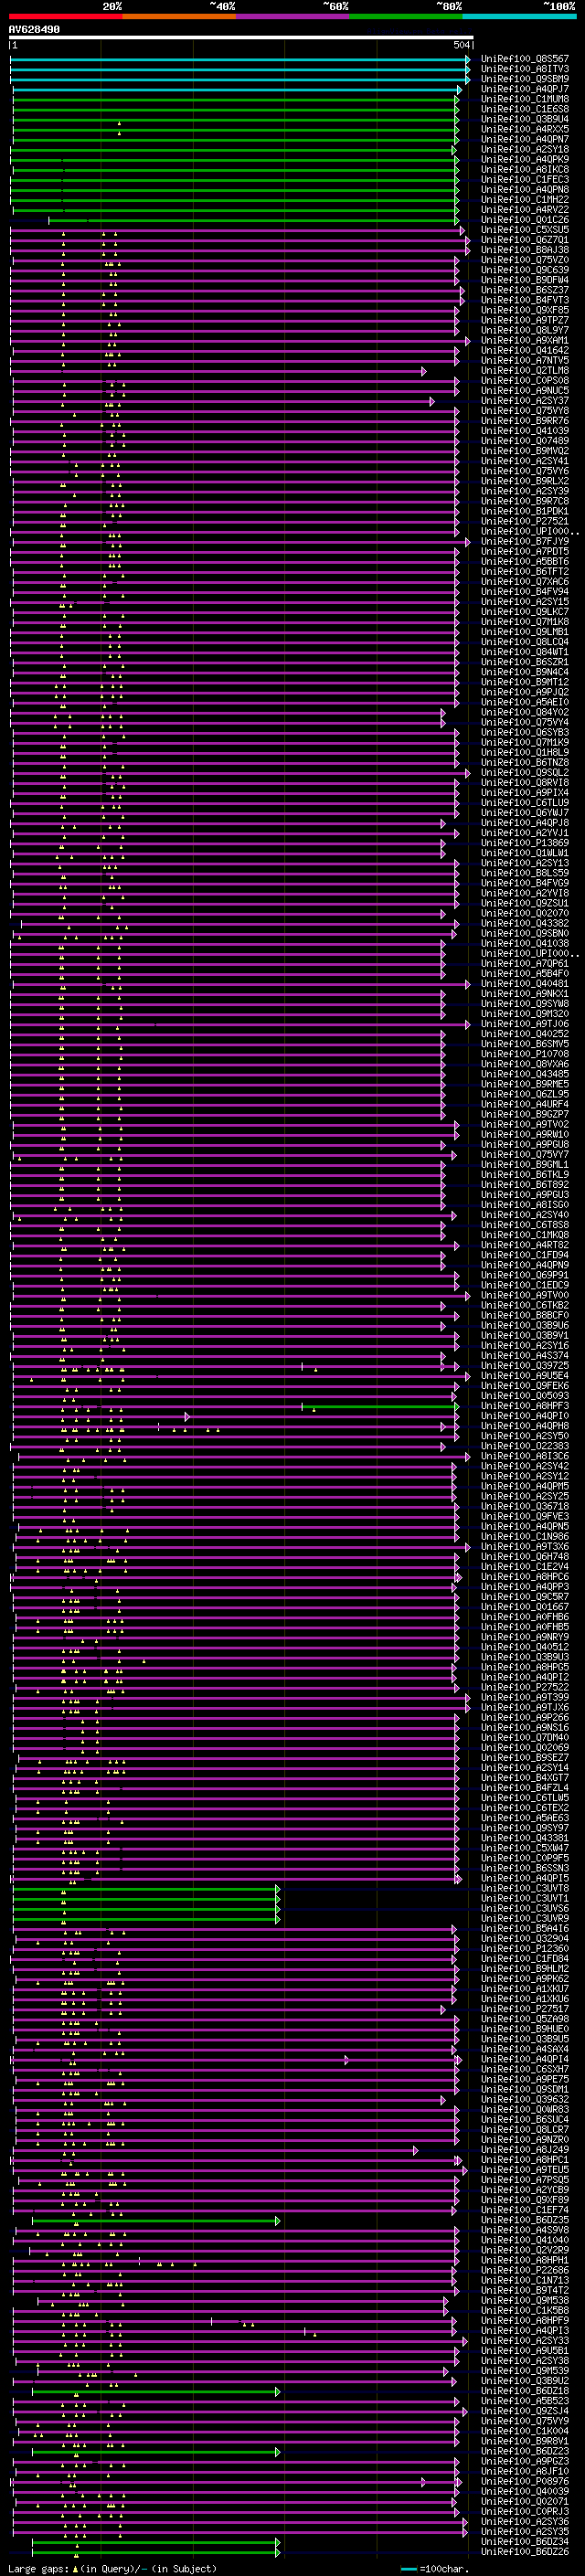Click the orange ~40% identity legend bar

tap(180, 16)
